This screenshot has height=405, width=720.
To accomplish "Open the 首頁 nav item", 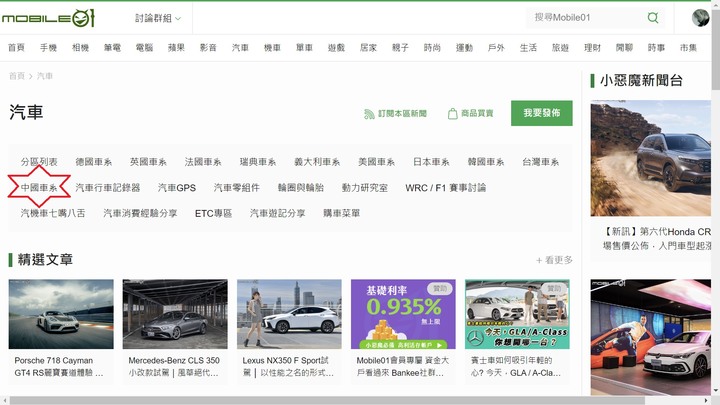I will point(16,48).
